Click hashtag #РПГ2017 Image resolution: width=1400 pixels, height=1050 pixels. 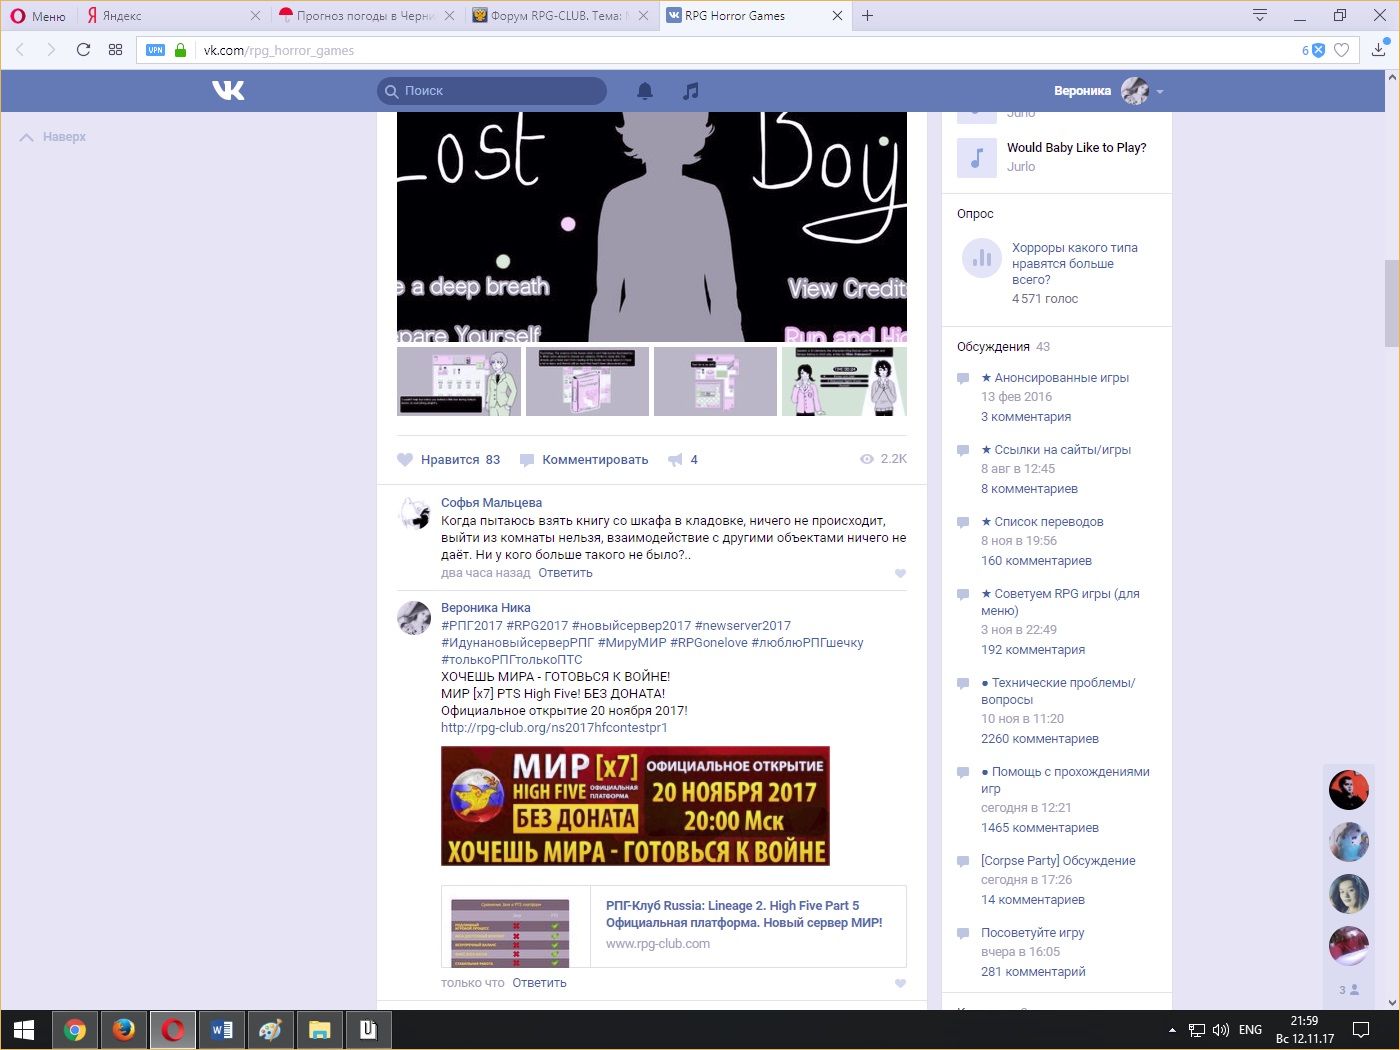[x=472, y=626]
